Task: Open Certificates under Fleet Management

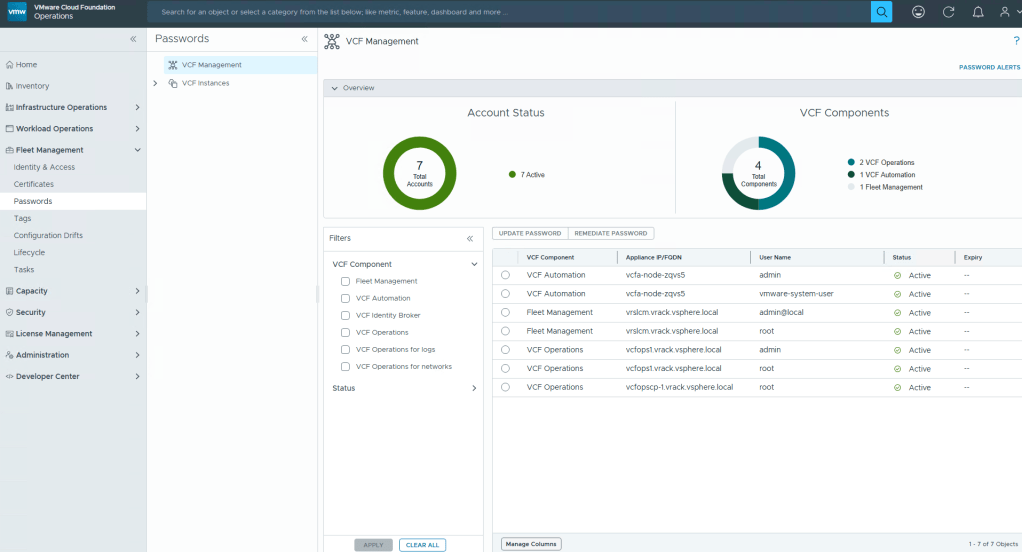Action: (34, 184)
